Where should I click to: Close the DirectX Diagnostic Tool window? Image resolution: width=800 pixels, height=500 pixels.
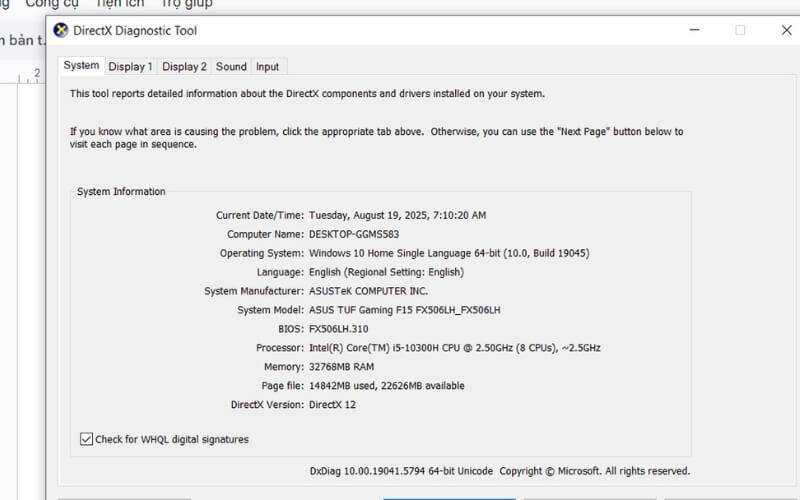click(786, 30)
